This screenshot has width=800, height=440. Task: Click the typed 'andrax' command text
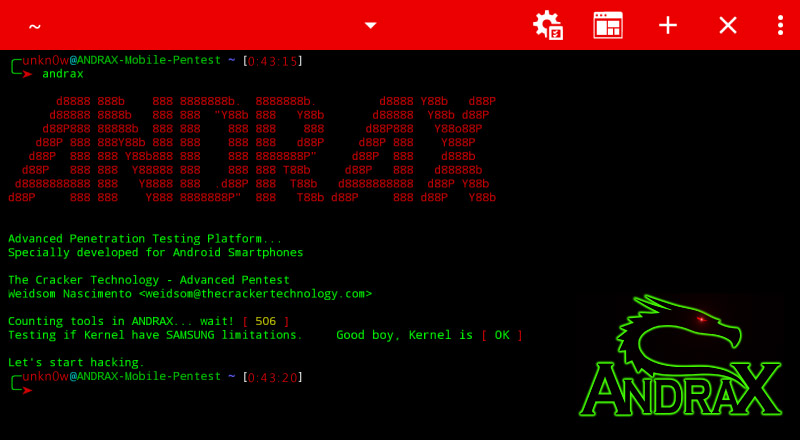[63, 74]
